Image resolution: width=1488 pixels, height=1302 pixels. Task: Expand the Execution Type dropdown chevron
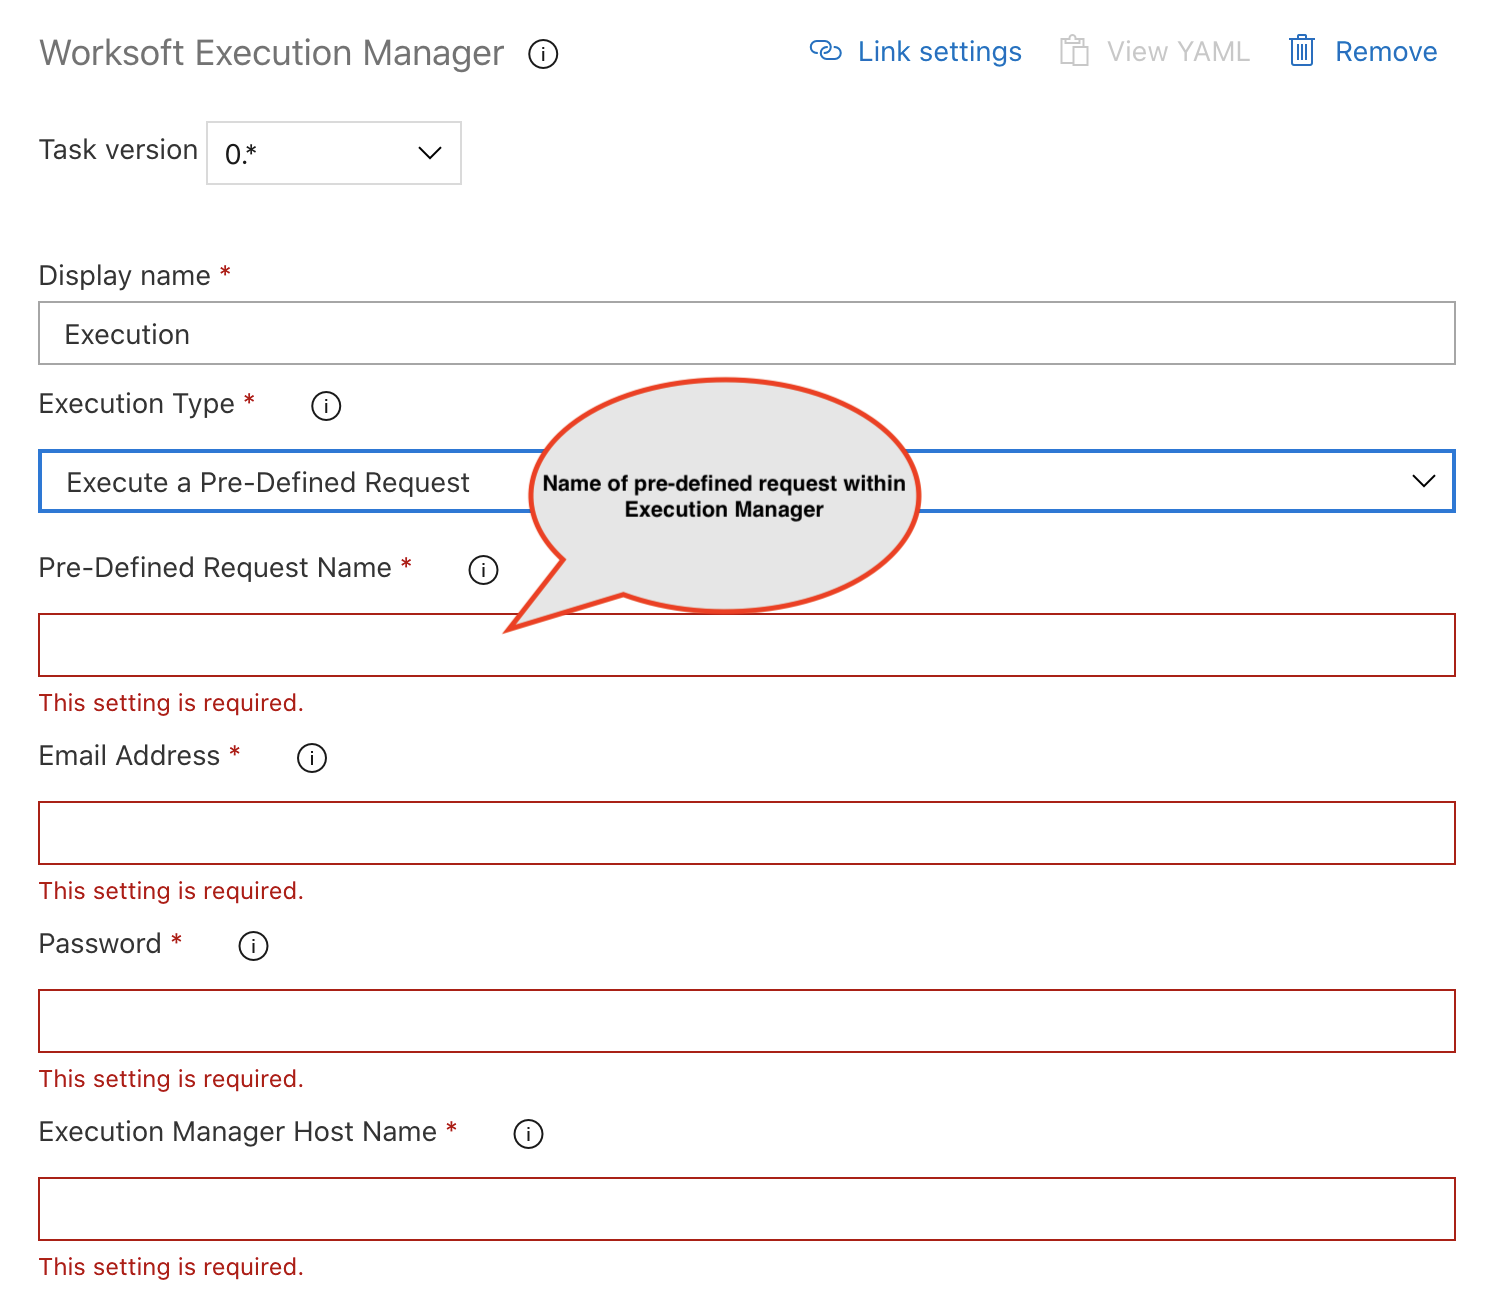coord(1423,481)
